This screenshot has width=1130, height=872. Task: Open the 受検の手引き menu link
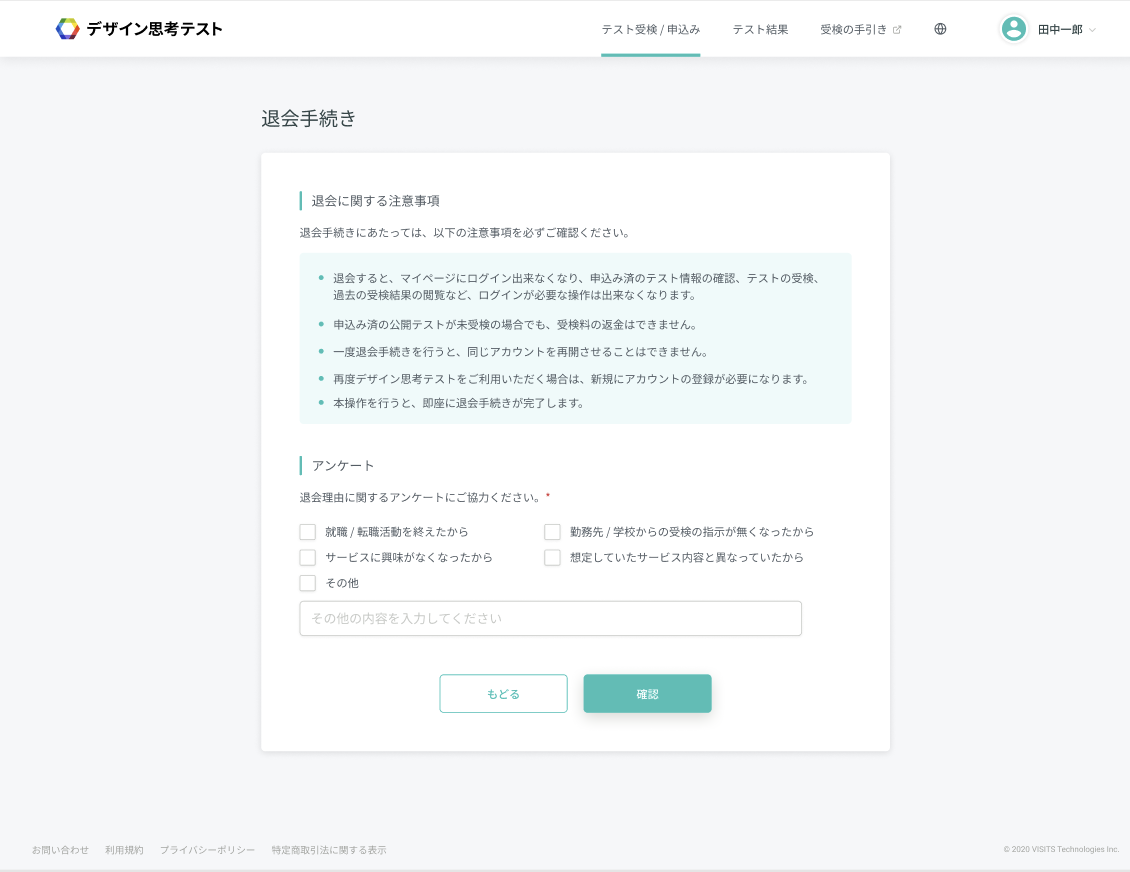853,29
